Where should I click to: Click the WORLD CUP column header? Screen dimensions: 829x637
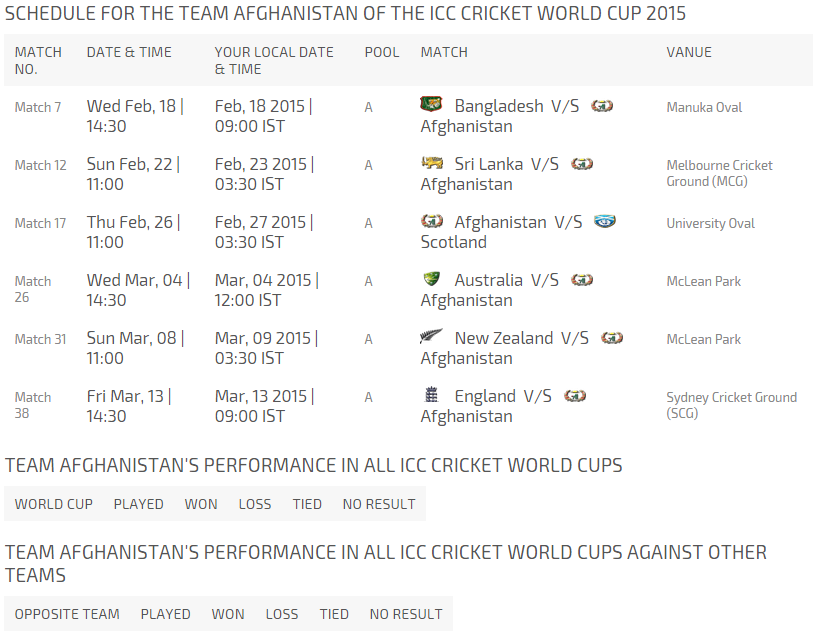(53, 504)
